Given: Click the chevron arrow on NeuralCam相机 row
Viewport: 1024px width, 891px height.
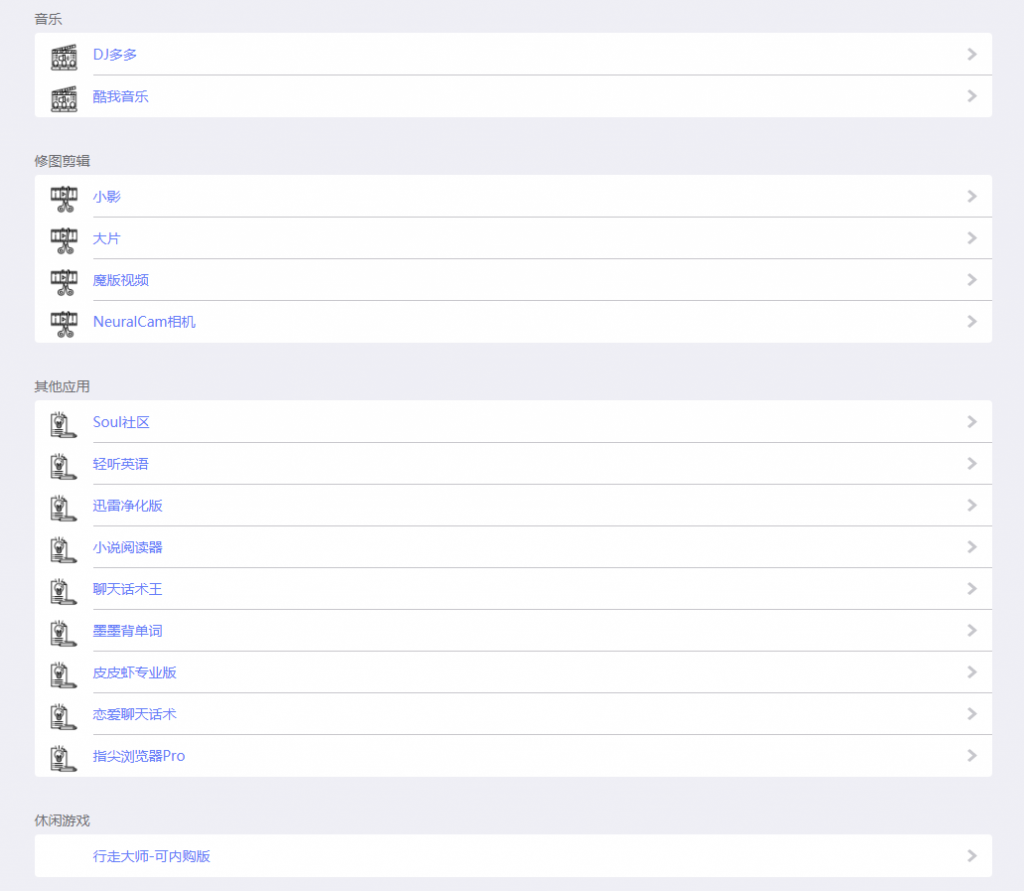Looking at the screenshot, I should (x=972, y=321).
